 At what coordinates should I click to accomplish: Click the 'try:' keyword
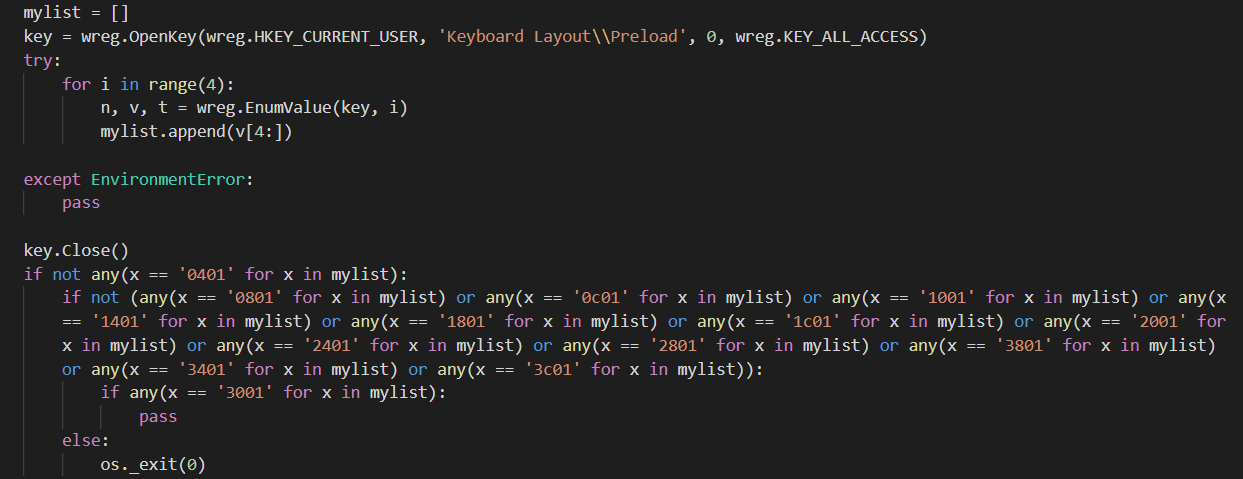click(42, 61)
